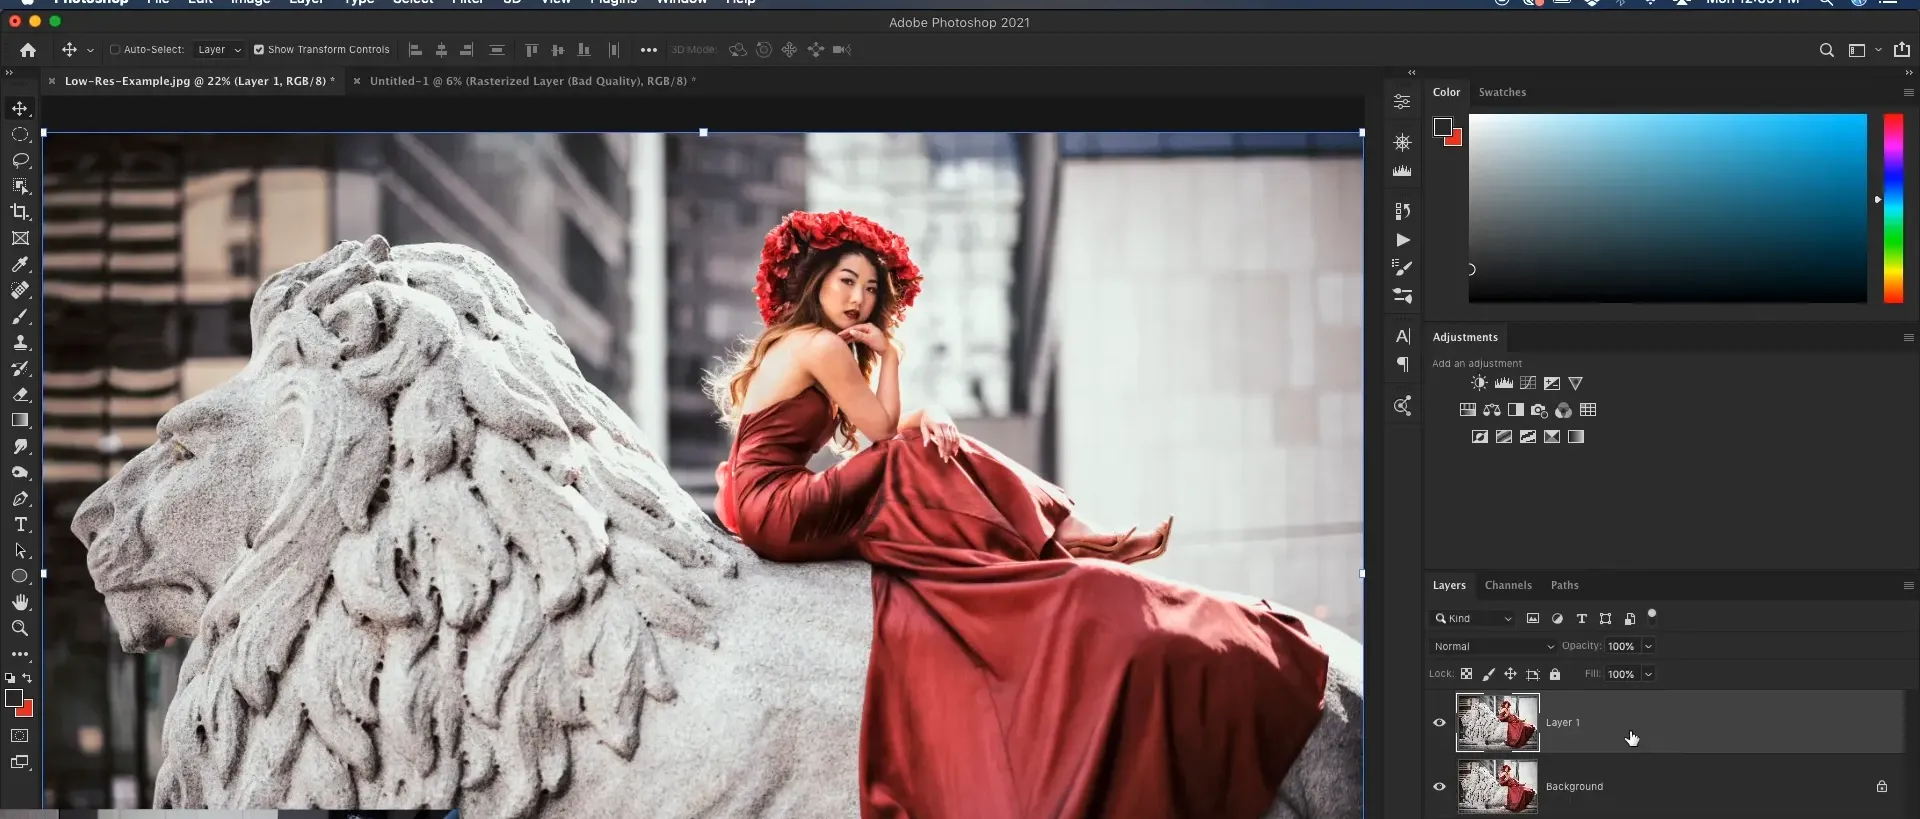Open the Layers panel menu
The image size is (1920, 819).
pos(1908,586)
